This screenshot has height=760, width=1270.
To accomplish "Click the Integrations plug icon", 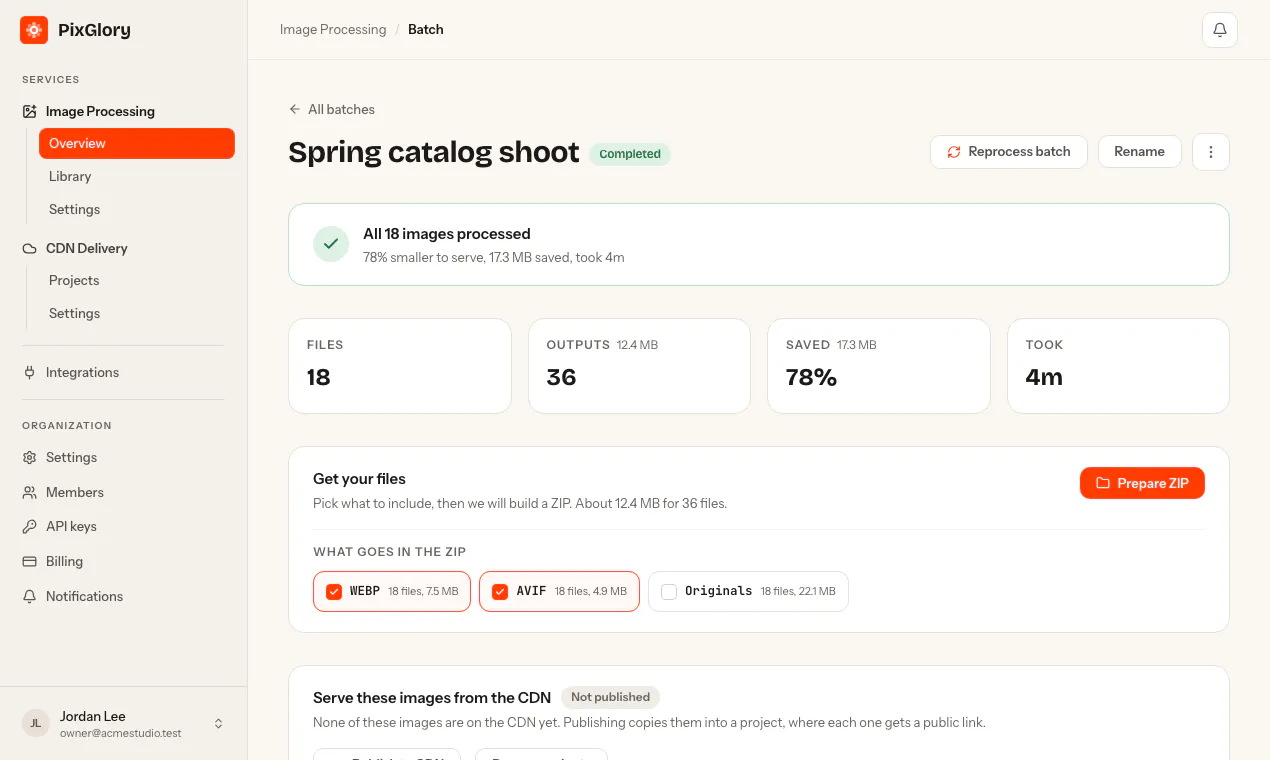I will click(x=30, y=372).
